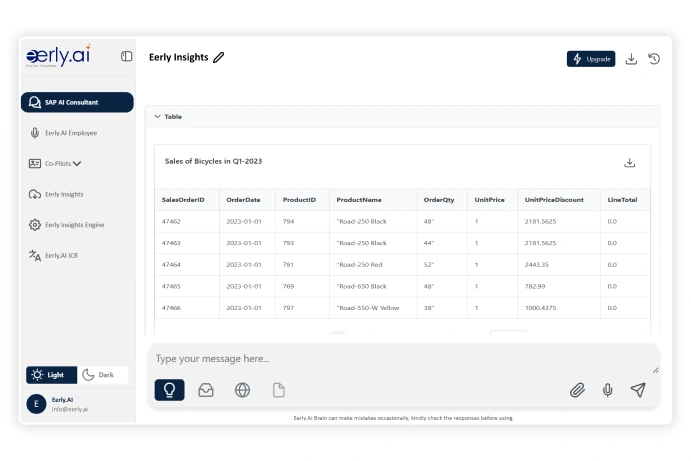Download the chat from the header download icon
The height and width of the screenshot is (461, 691).
(631, 59)
